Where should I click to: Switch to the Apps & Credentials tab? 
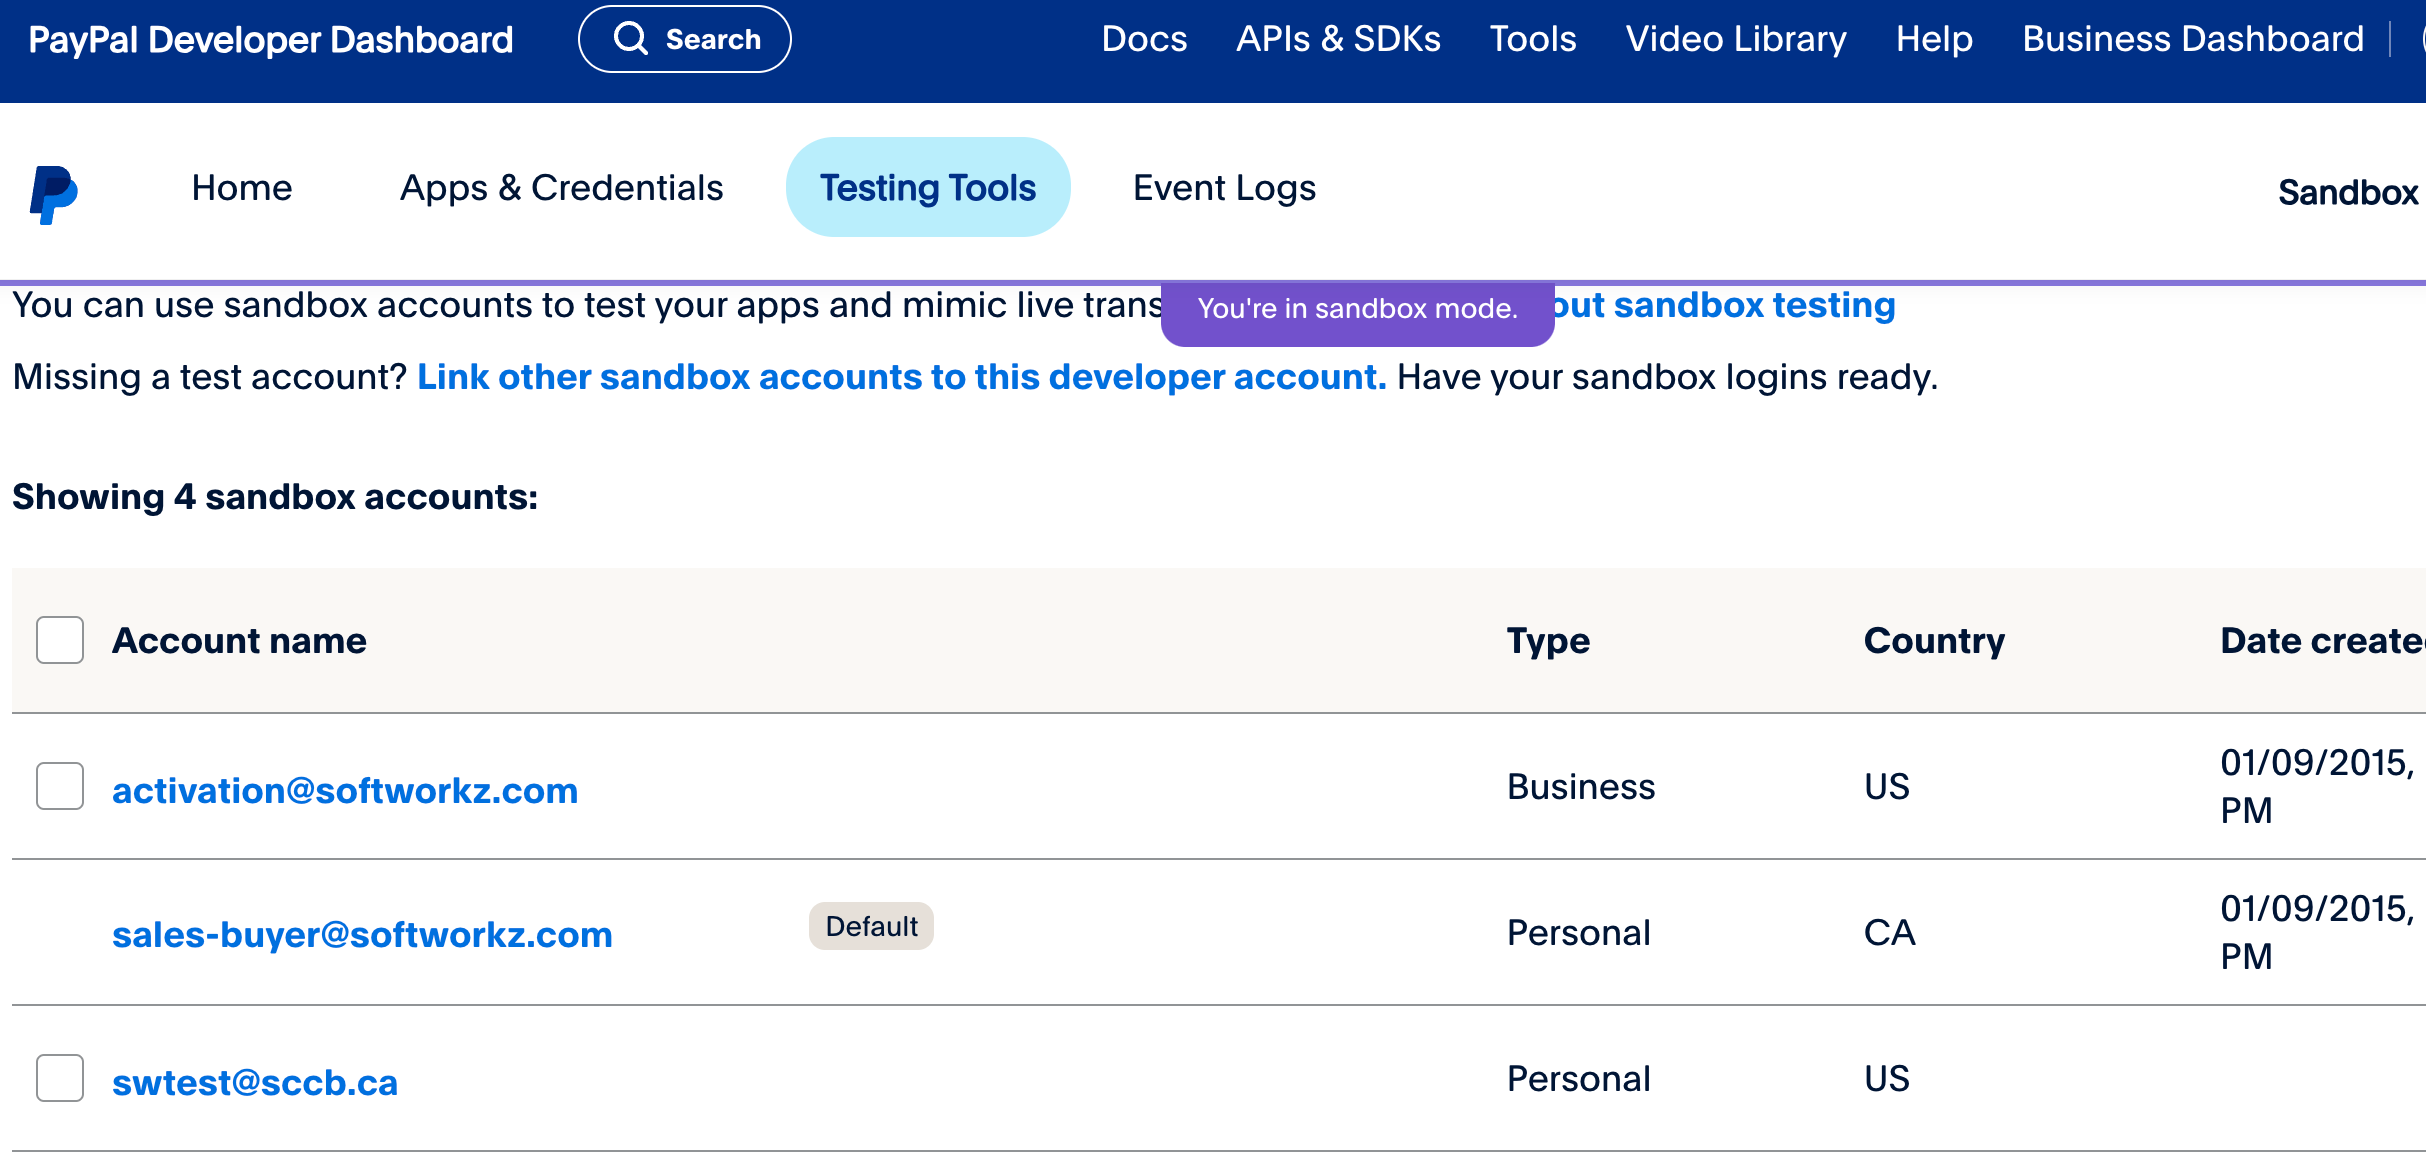(562, 187)
